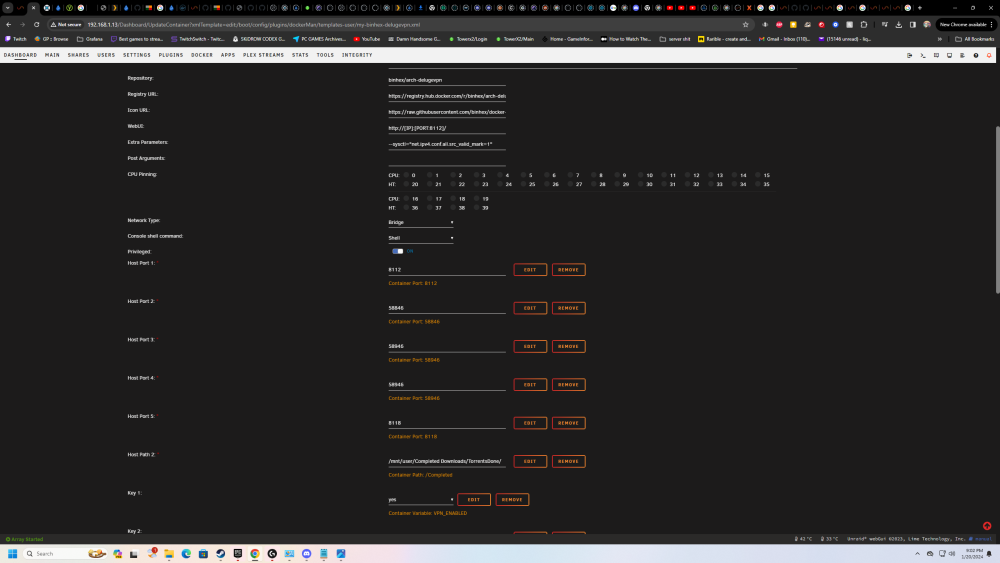Click EDIT for Host Port 4

530,384
